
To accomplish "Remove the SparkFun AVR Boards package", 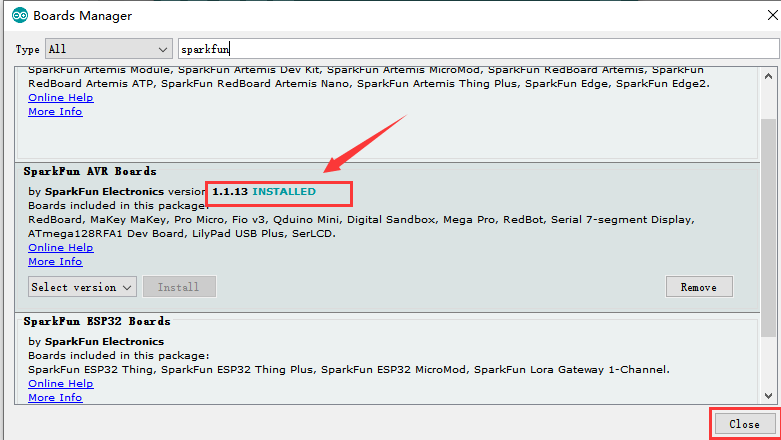I will tap(698, 287).
